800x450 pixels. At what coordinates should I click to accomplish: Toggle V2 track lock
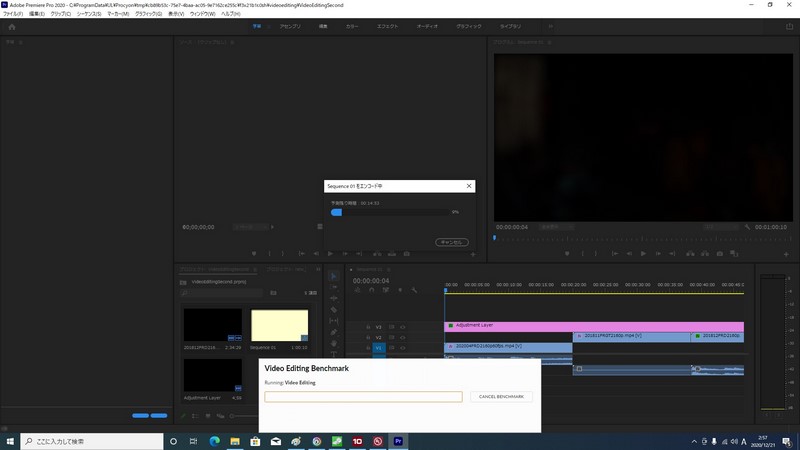point(368,337)
